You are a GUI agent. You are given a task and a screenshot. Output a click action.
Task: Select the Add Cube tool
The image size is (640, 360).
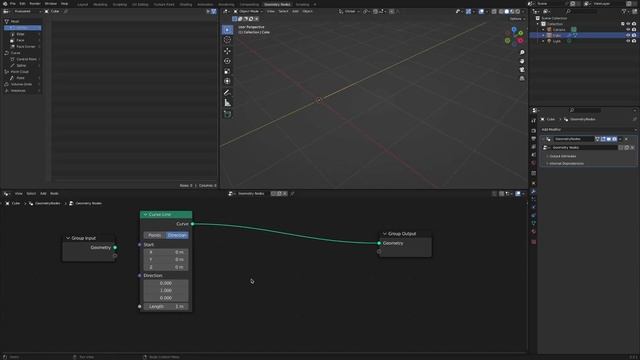(x=227, y=114)
